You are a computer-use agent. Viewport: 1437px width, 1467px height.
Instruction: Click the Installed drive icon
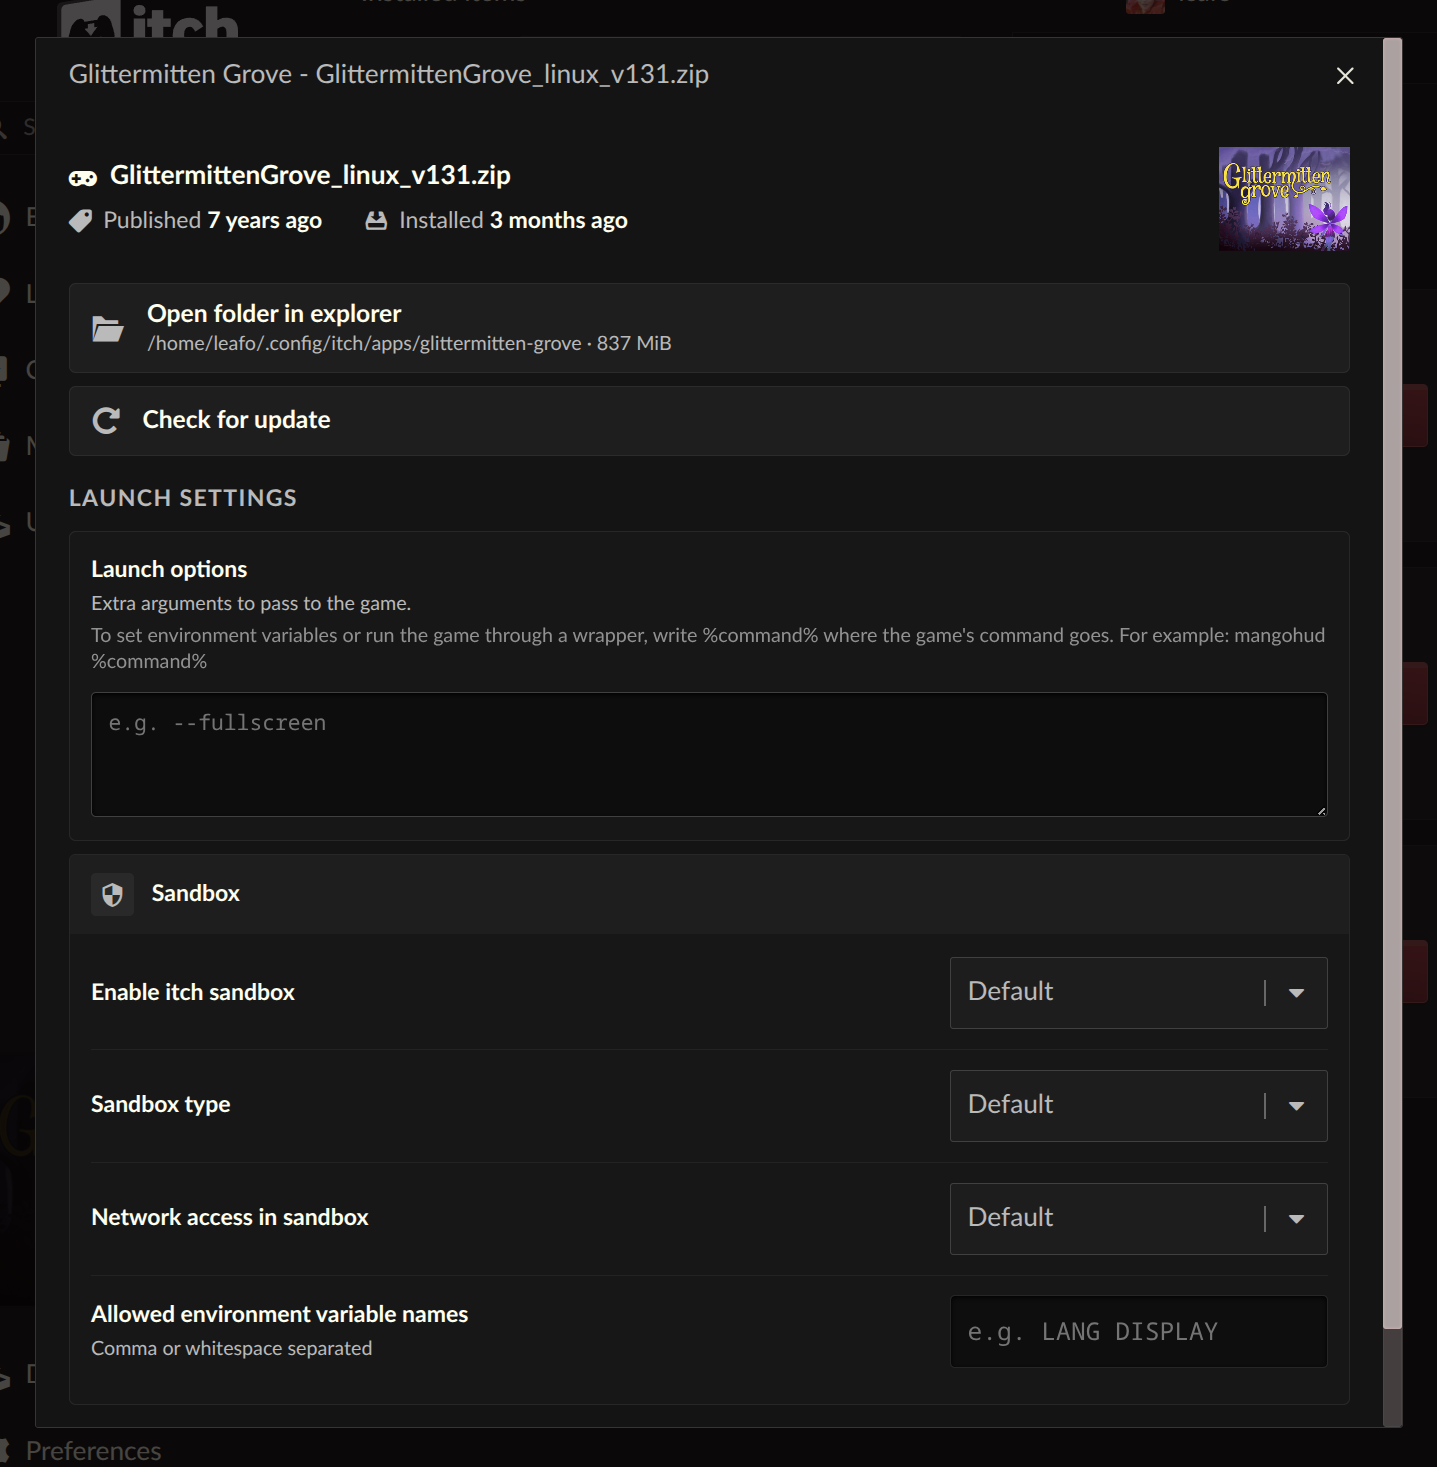[376, 221]
